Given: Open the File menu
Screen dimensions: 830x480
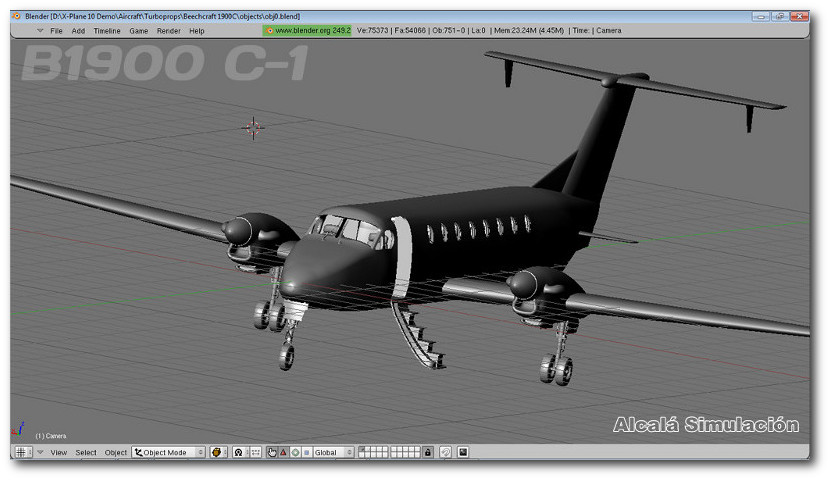Looking at the screenshot, I should click(x=57, y=31).
